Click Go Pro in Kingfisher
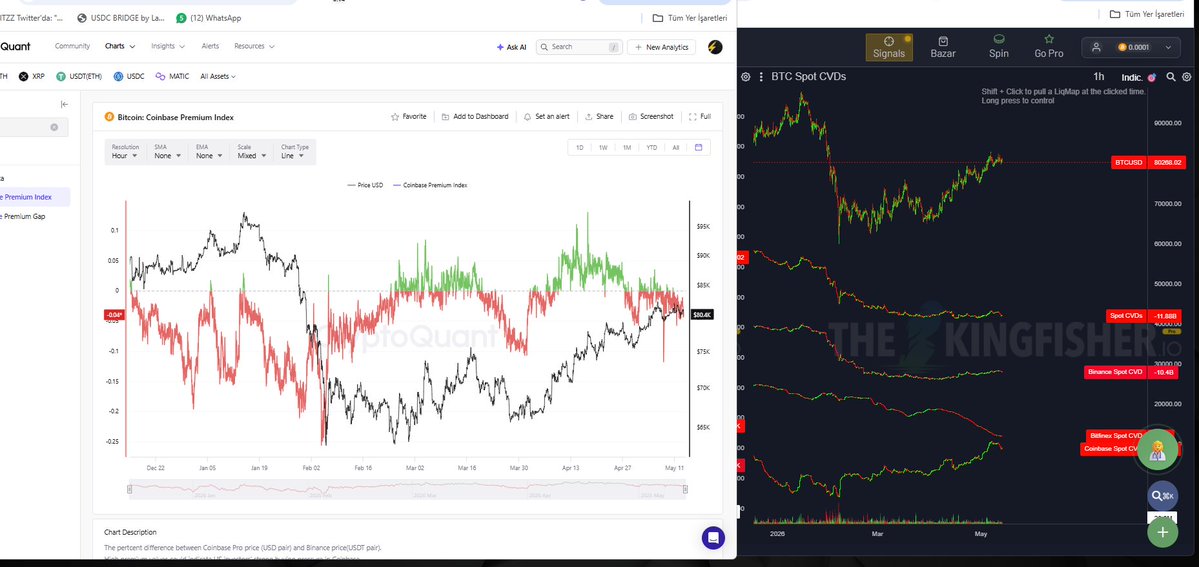 [1048, 47]
